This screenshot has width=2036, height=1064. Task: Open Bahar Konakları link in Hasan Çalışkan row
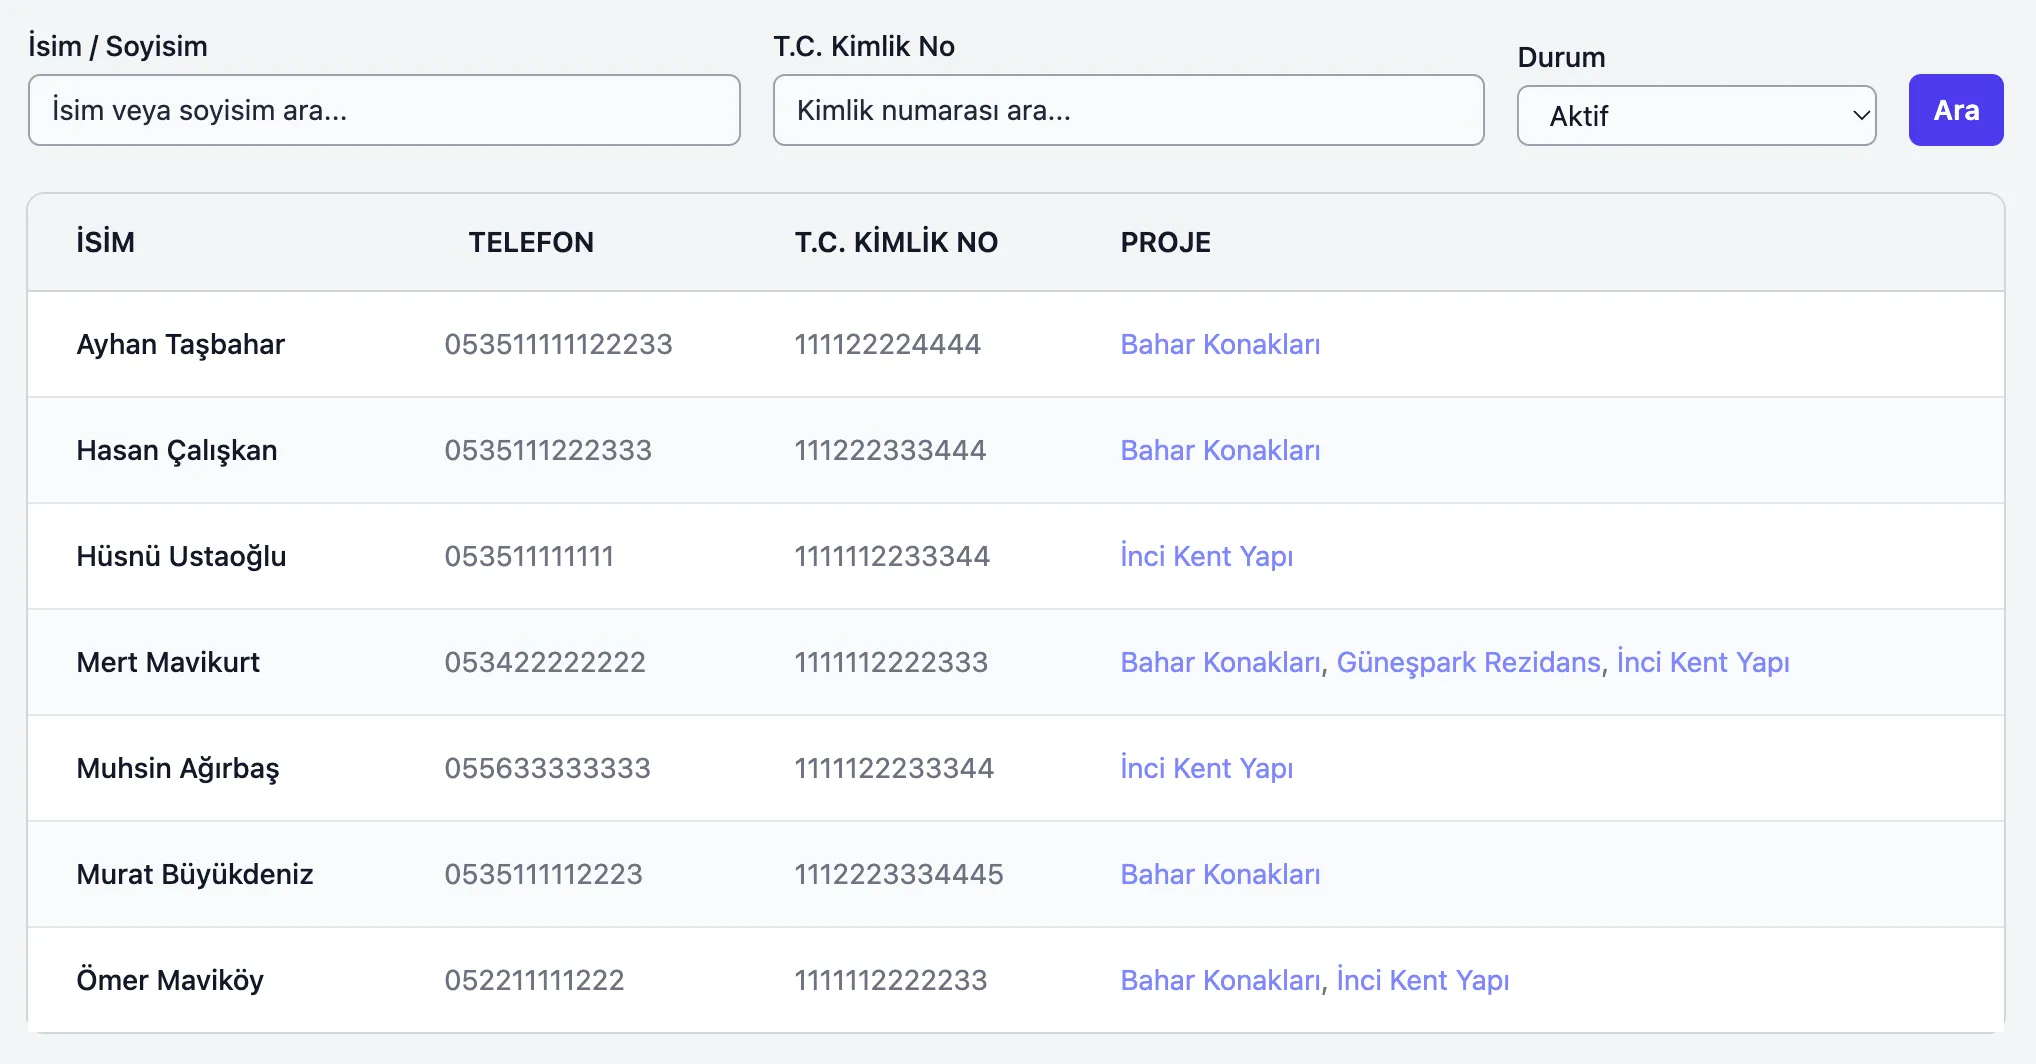(x=1220, y=450)
